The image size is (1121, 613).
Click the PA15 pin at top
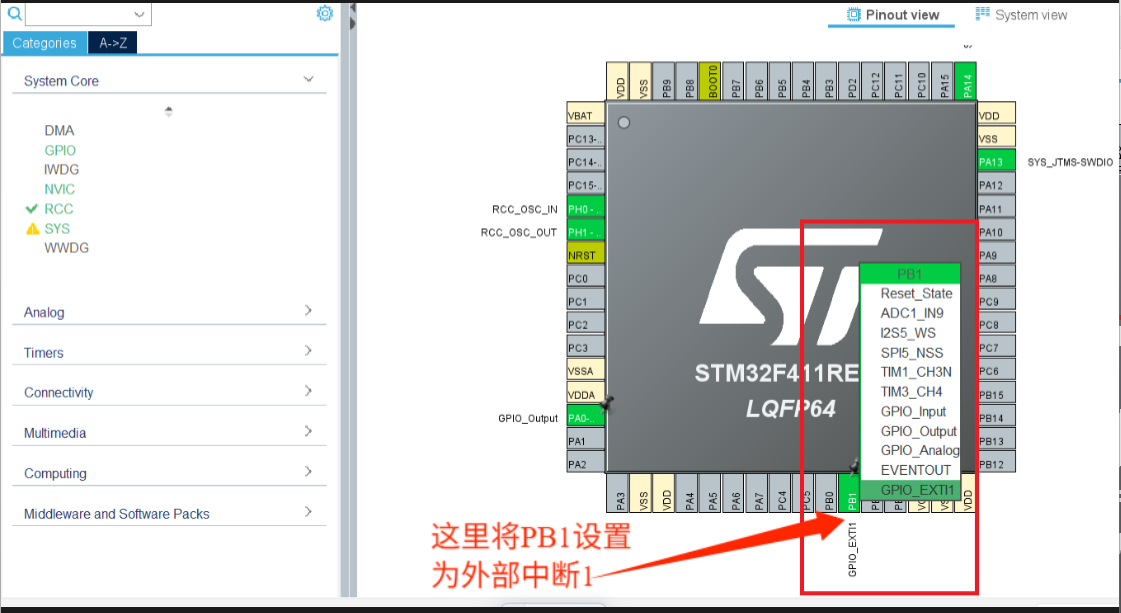click(x=944, y=81)
